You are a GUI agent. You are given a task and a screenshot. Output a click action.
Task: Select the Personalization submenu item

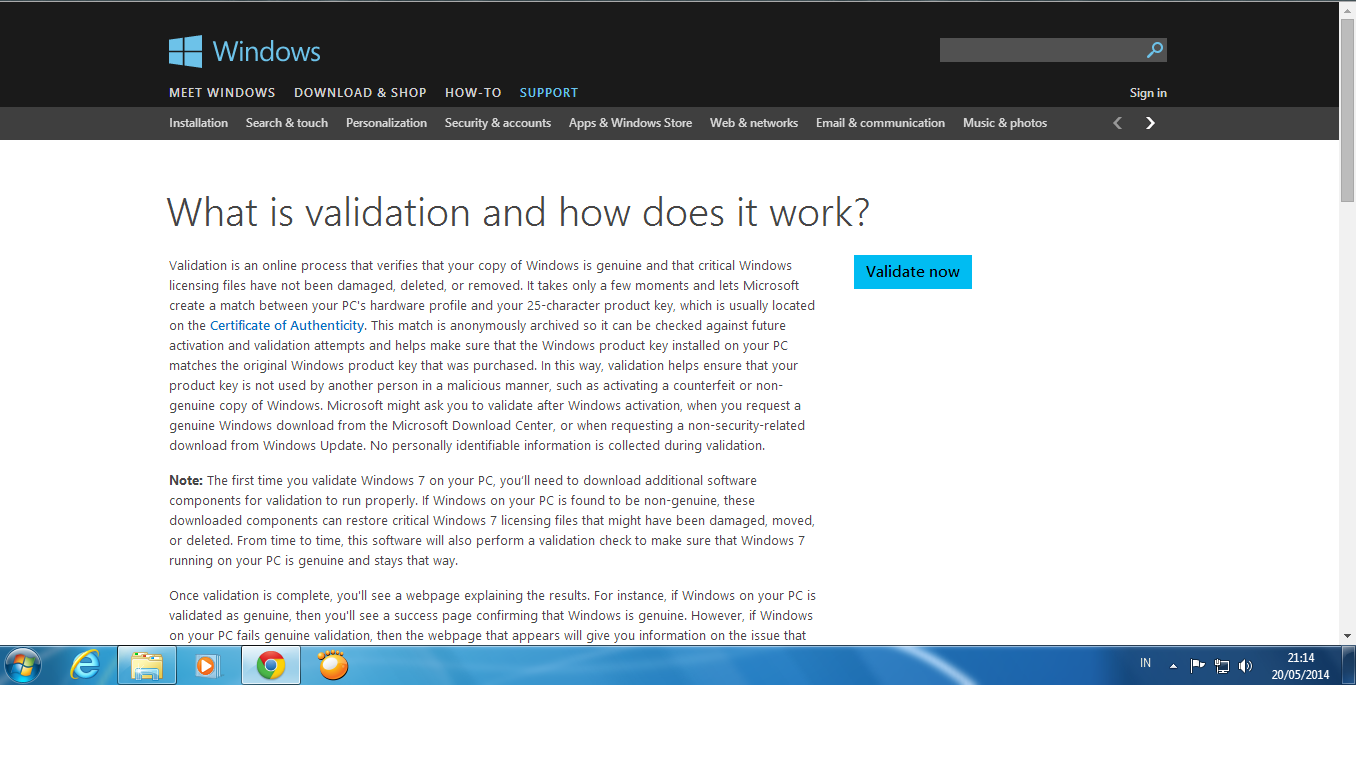[386, 123]
